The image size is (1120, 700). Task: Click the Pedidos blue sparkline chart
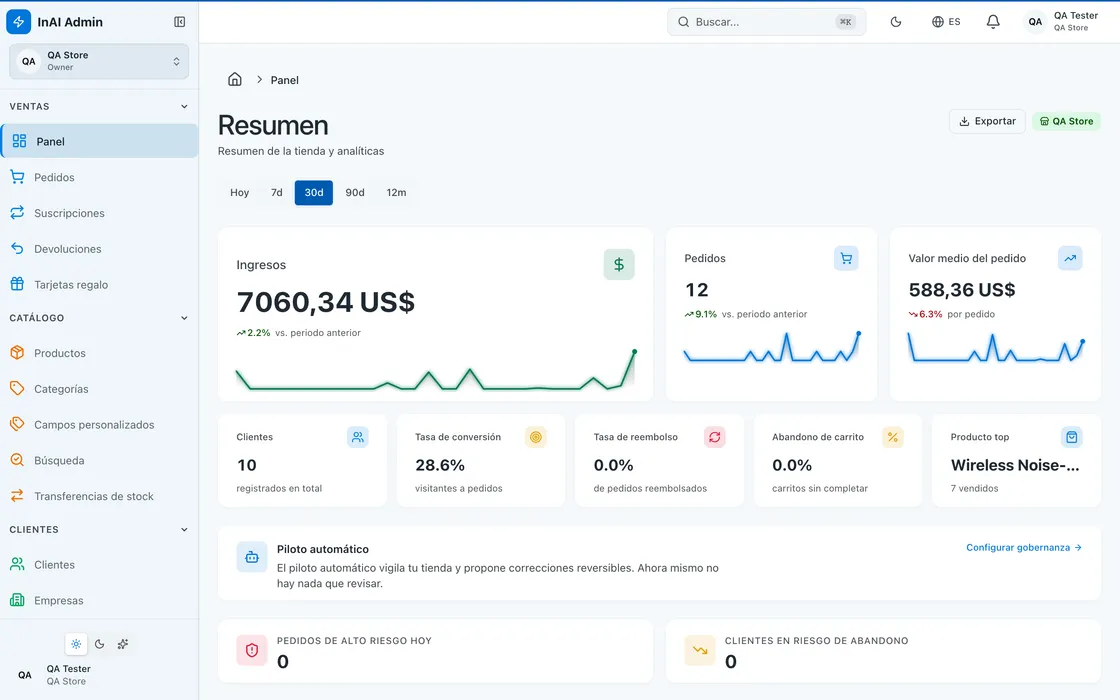pyautogui.click(x=771, y=347)
